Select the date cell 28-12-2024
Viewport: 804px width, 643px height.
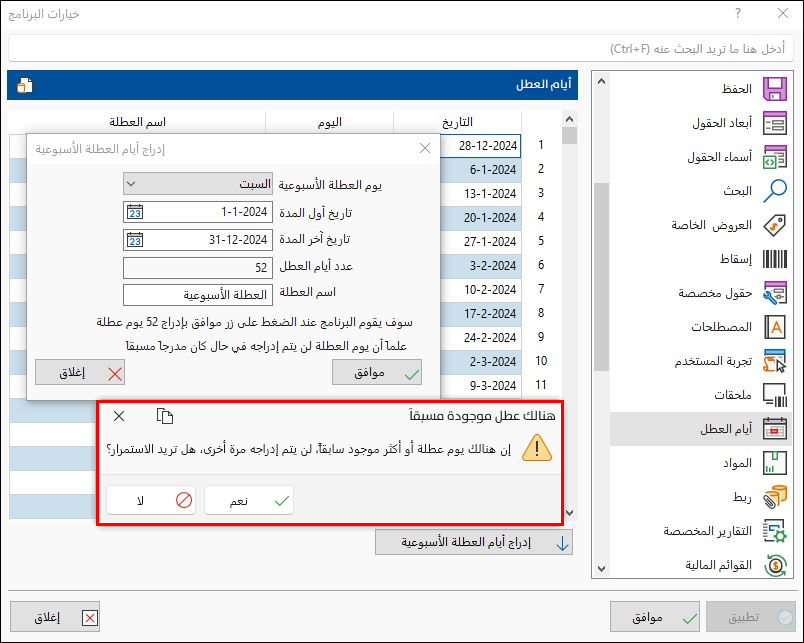click(480, 146)
